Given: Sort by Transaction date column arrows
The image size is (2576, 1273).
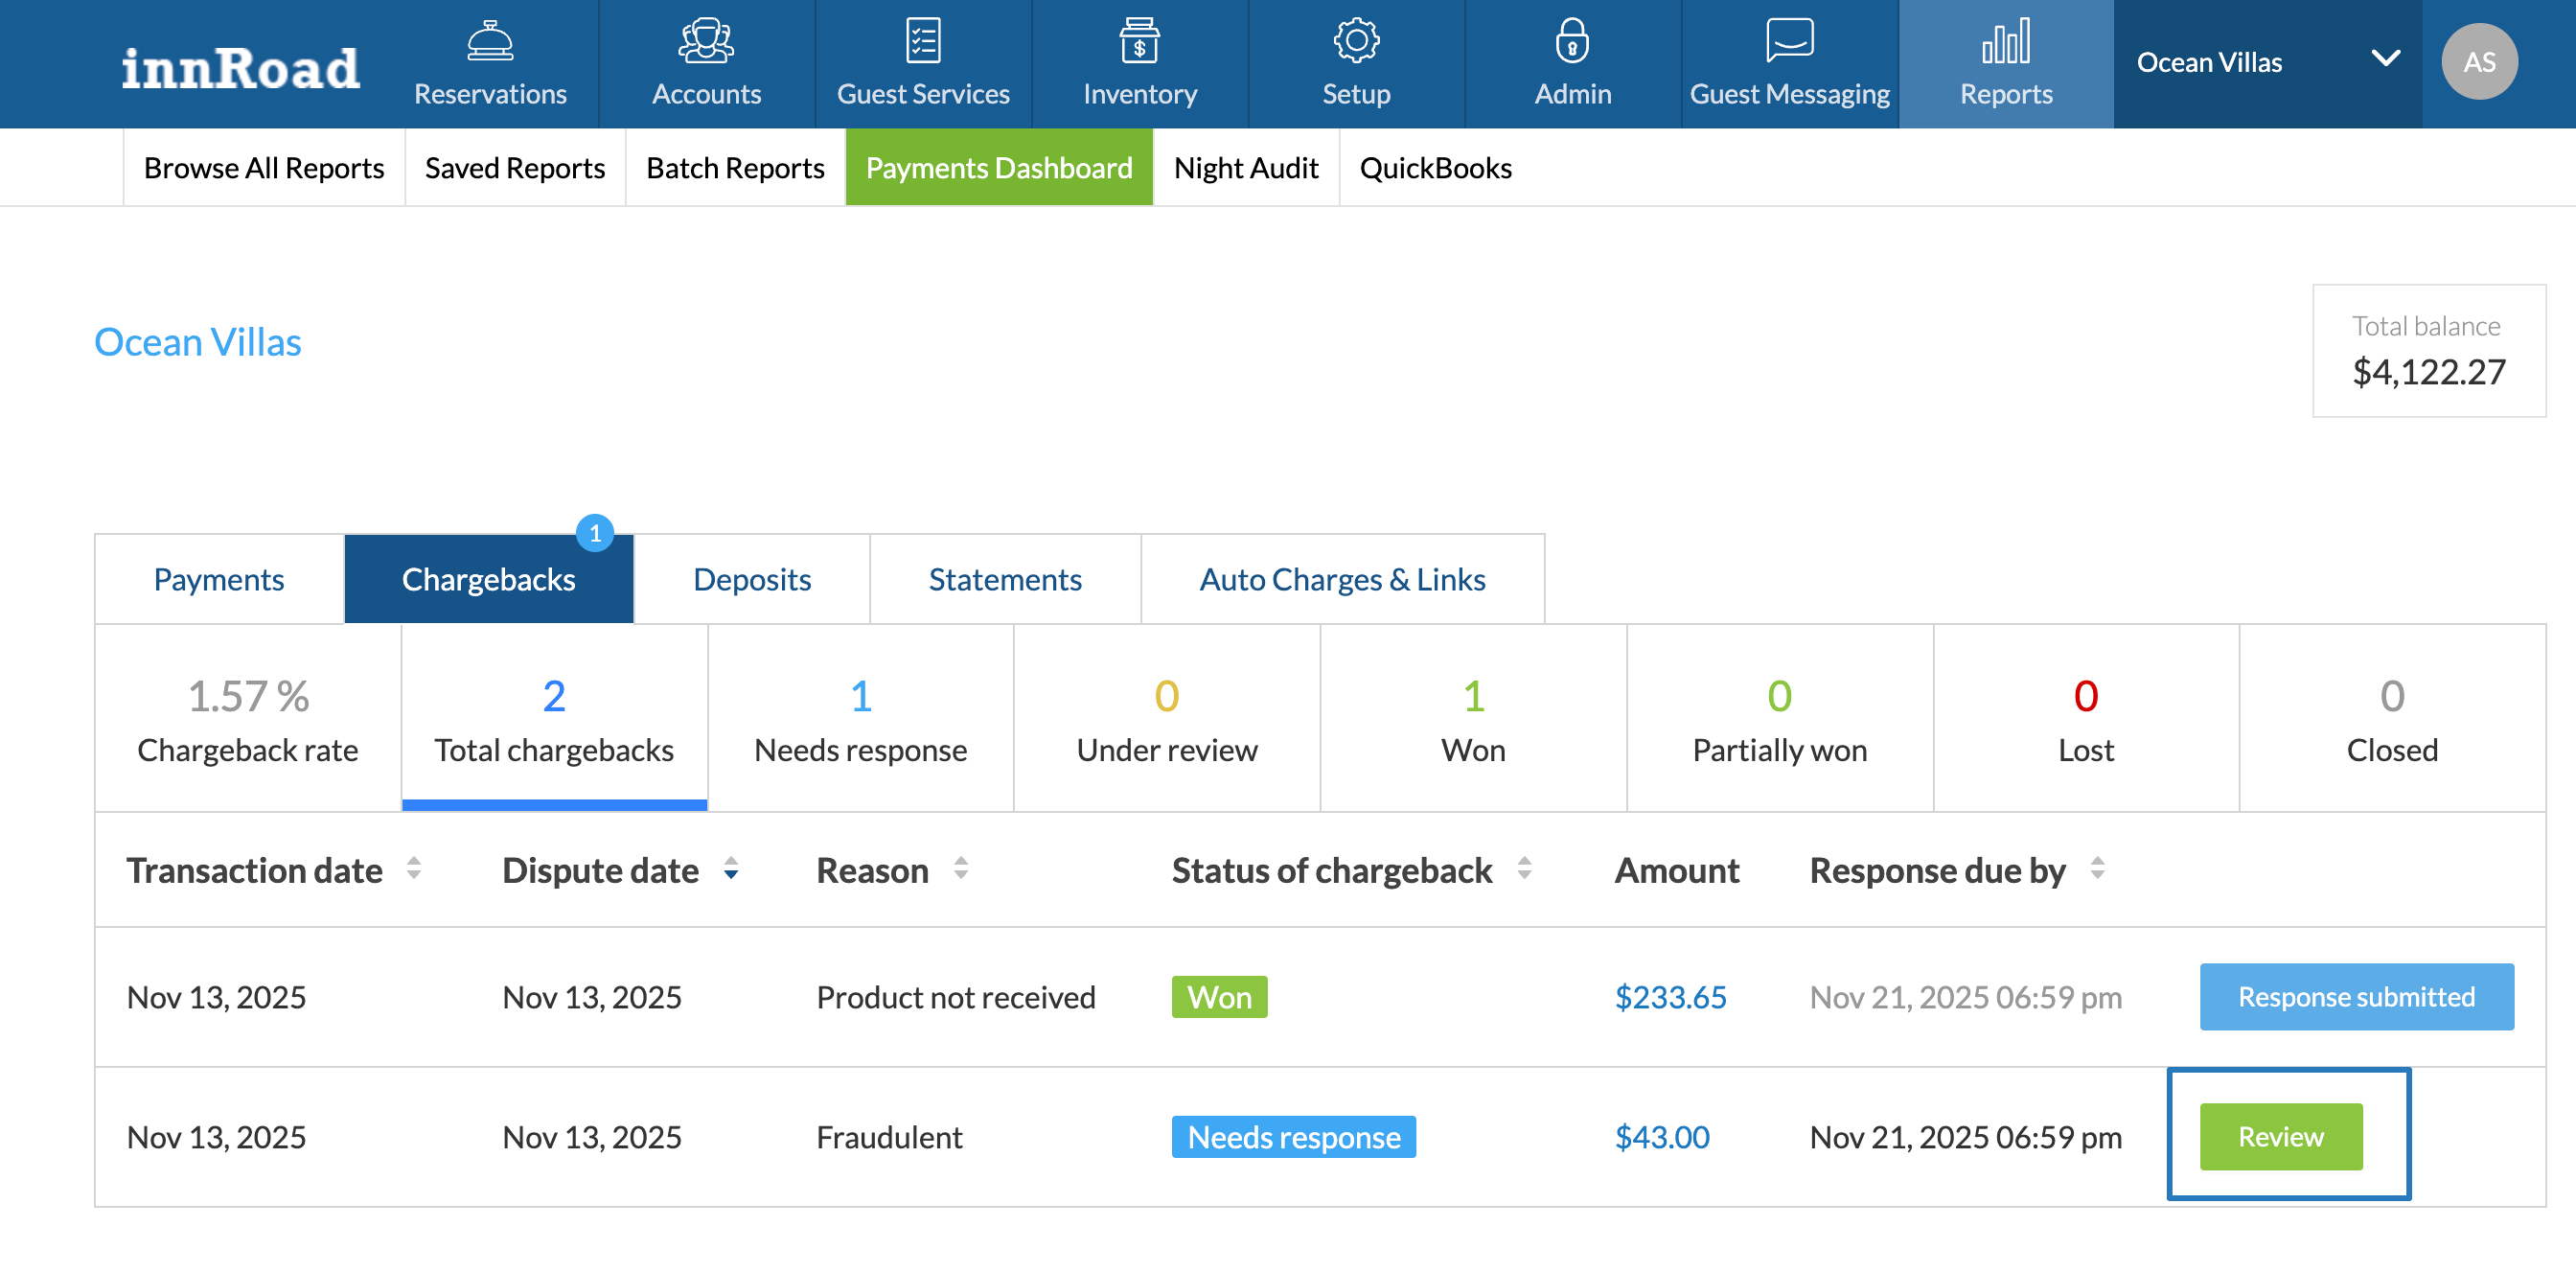Looking at the screenshot, I should (x=413, y=869).
